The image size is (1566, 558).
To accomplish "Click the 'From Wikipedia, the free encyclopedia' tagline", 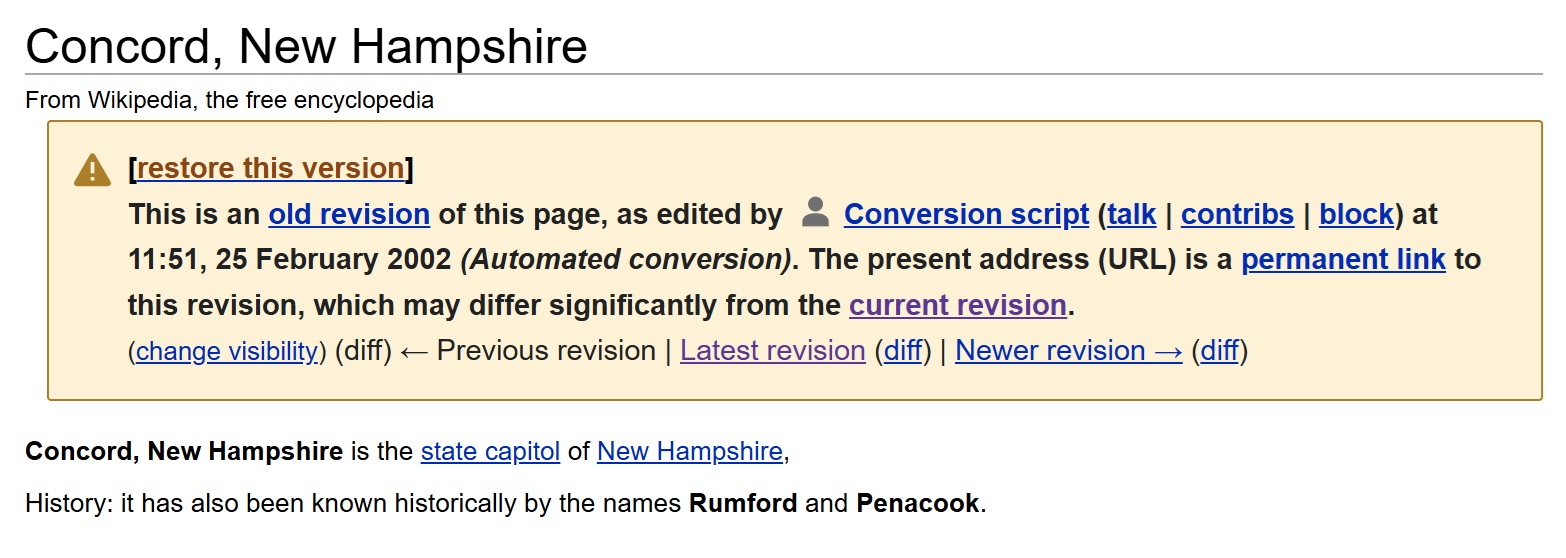I will (229, 100).
